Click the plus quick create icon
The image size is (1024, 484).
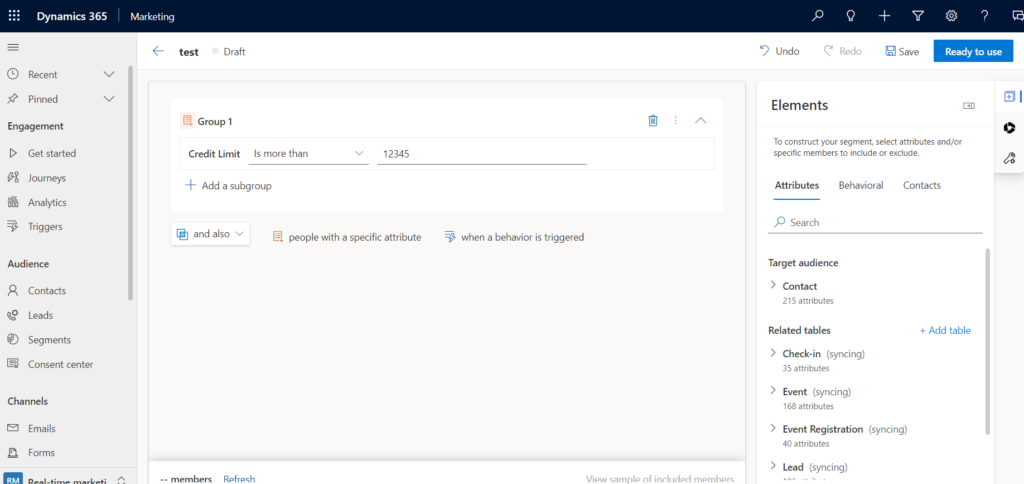[884, 16]
